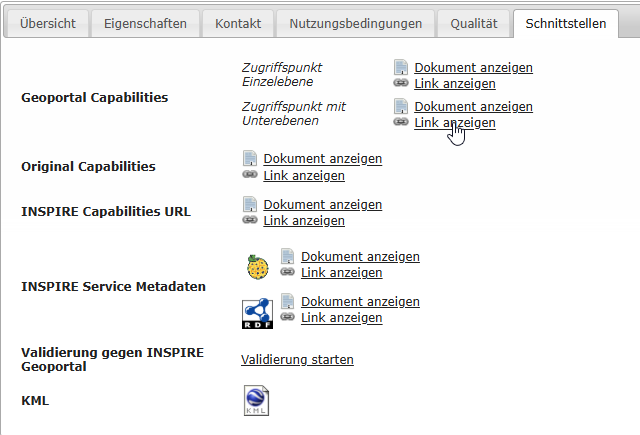This screenshot has width=640, height=435.
Task: Click Dokument anzeigen for INSPIRE Capabilities URL
Action: click(x=322, y=204)
